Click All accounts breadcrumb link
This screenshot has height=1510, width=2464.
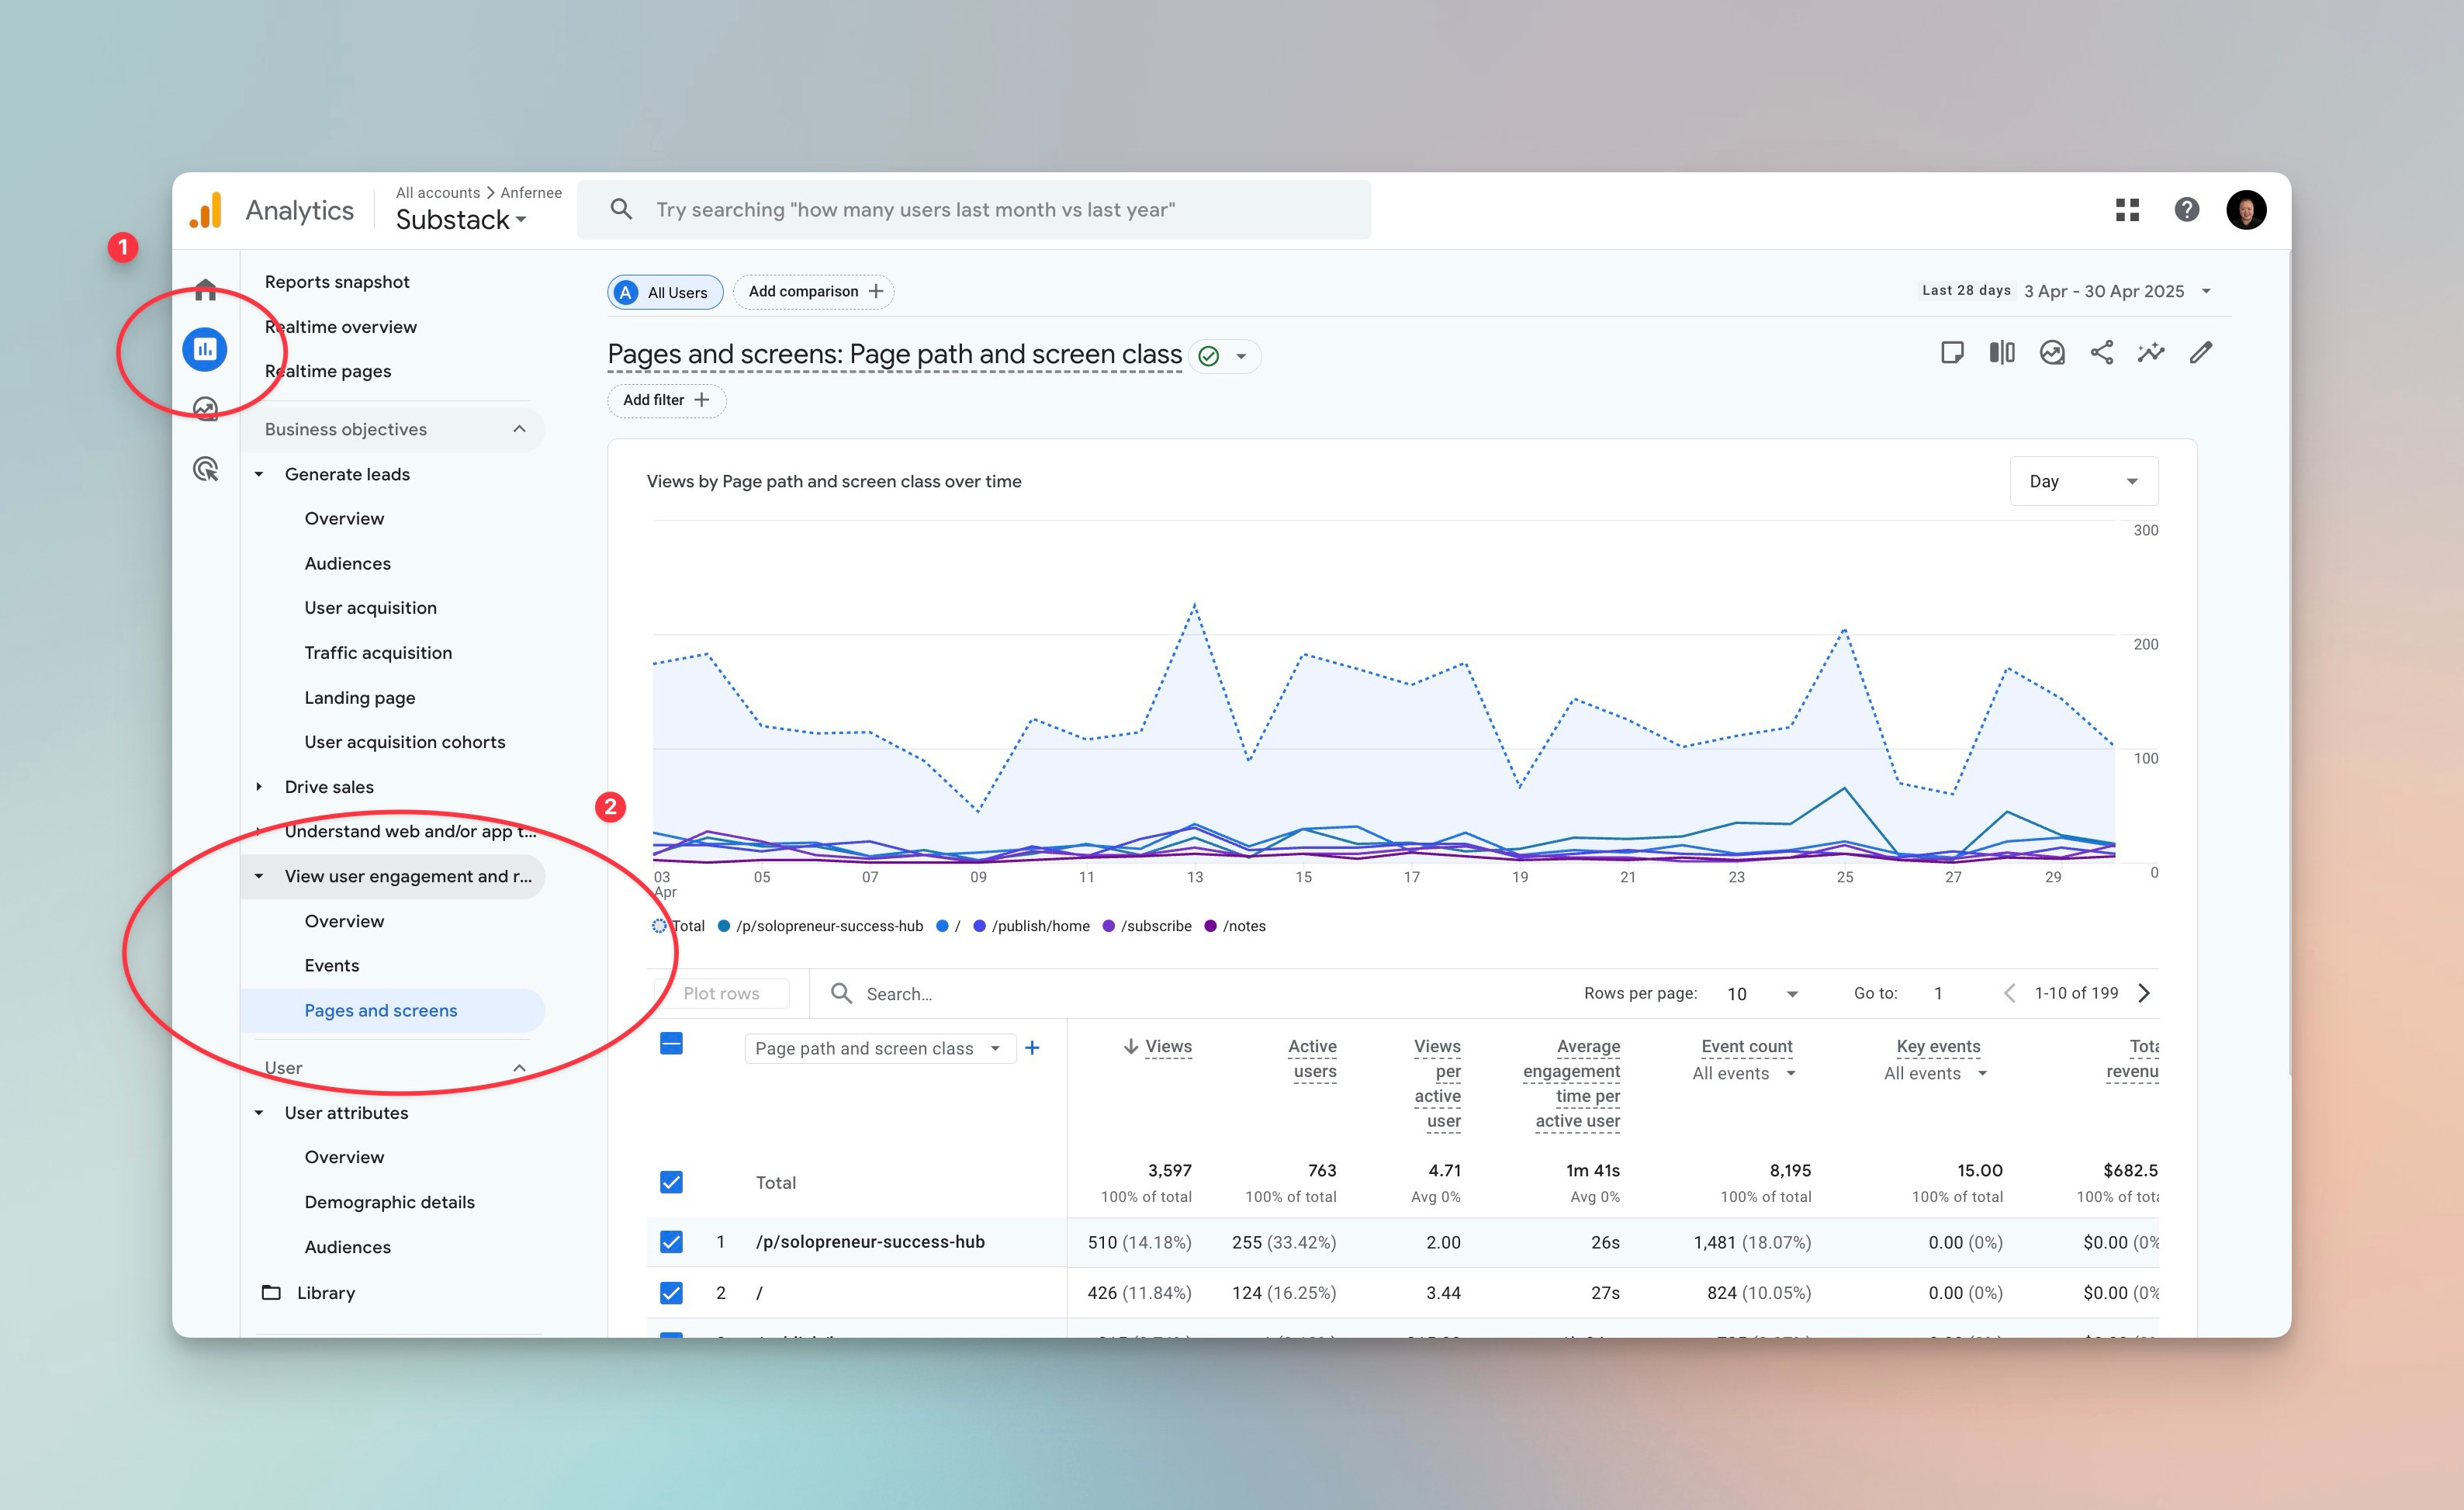(438, 192)
